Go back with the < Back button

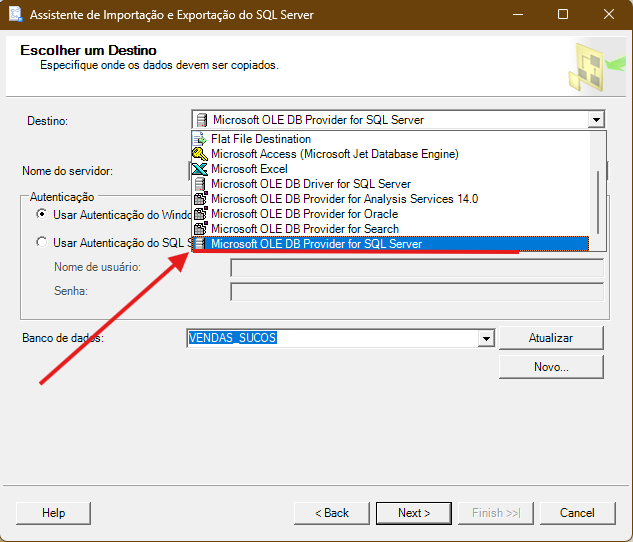click(331, 513)
